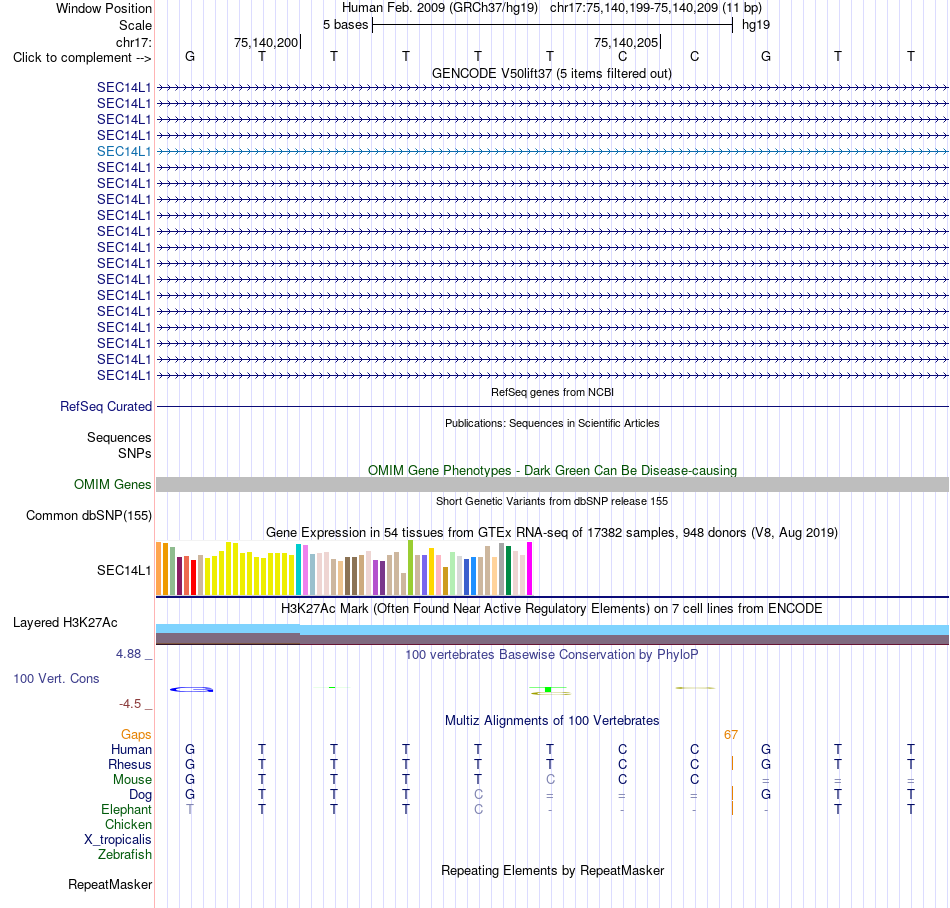Click the orange 67 gap count

pyautogui.click(x=731, y=735)
